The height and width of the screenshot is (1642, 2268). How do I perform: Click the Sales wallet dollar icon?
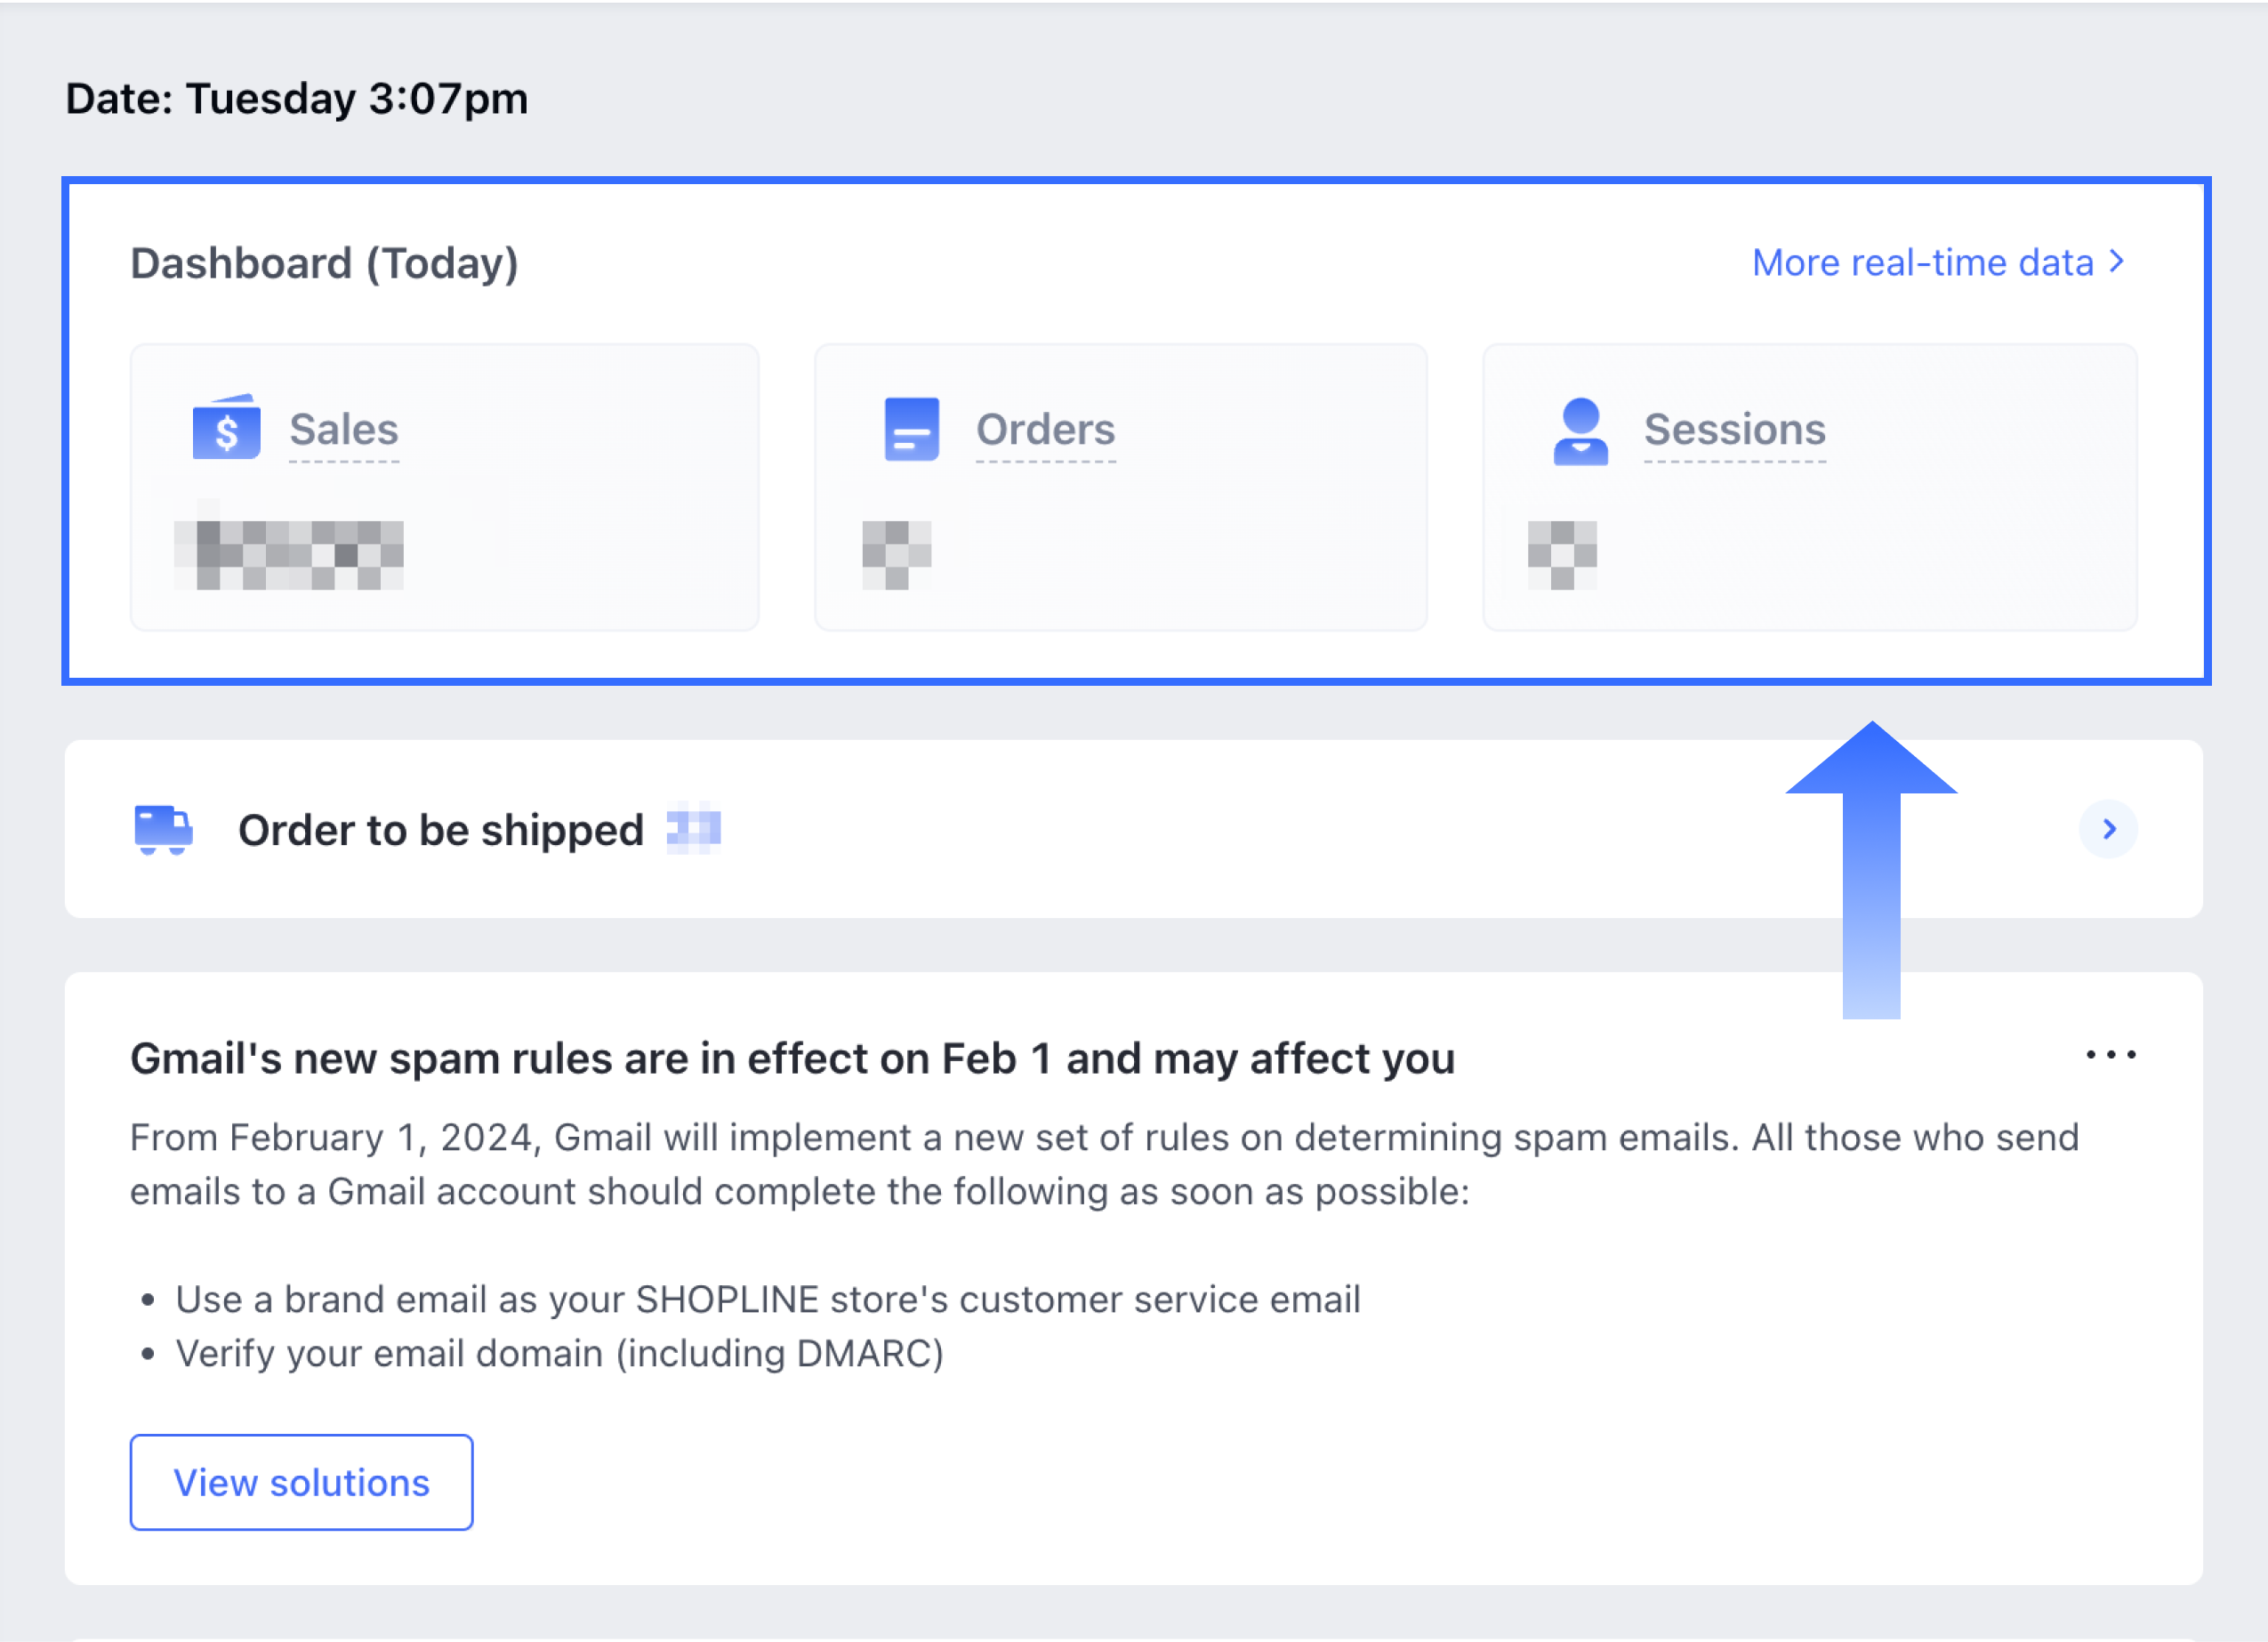pos(226,427)
